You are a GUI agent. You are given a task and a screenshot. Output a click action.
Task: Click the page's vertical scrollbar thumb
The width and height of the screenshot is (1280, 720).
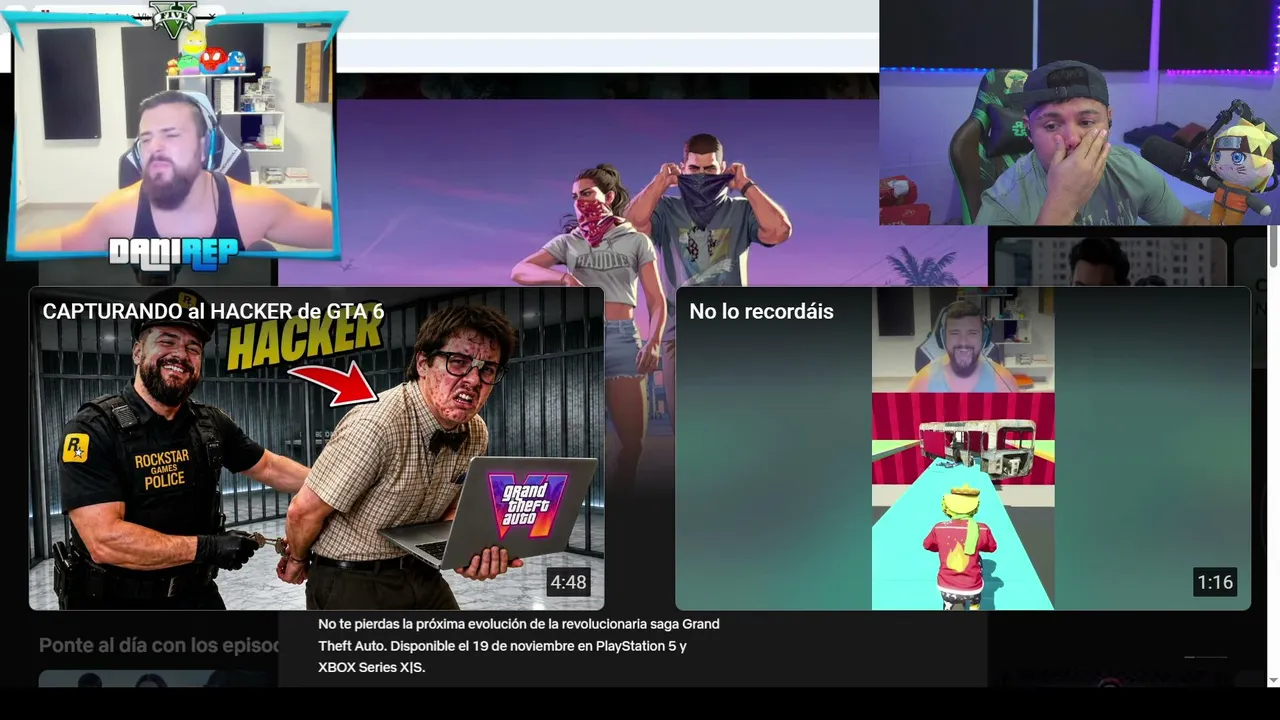1273,246
